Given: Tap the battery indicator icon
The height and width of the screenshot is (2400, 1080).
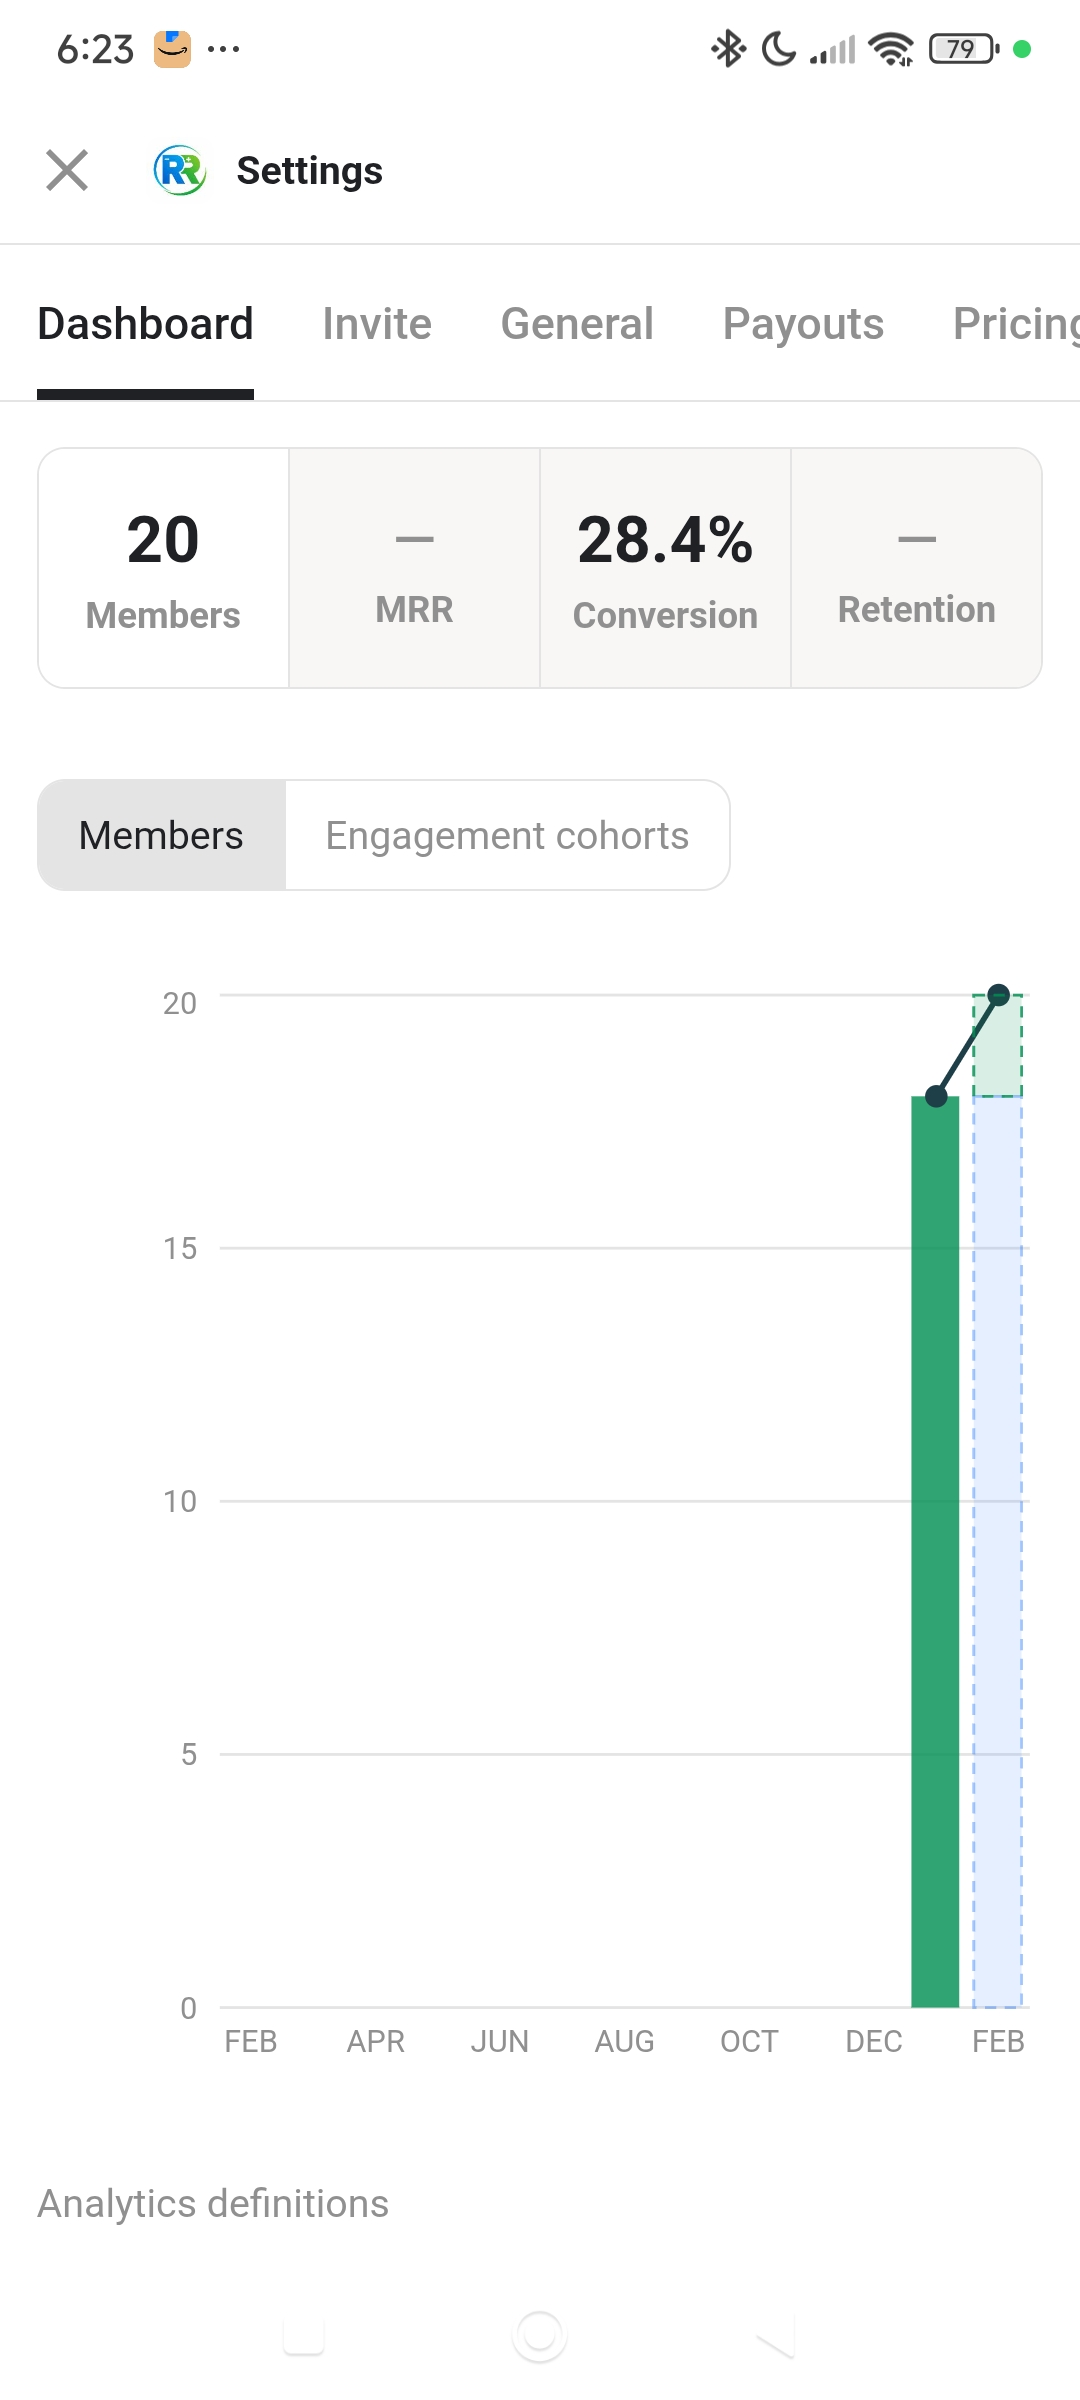Looking at the screenshot, I should coord(963,48).
